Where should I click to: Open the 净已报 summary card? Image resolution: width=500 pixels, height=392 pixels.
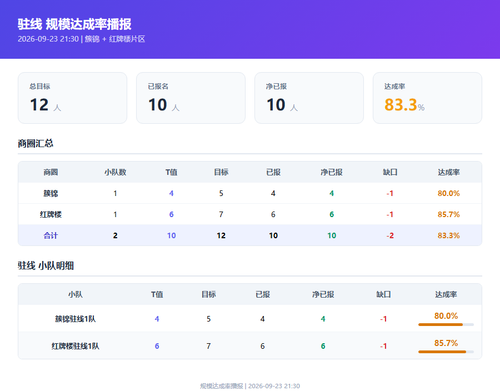click(x=309, y=98)
